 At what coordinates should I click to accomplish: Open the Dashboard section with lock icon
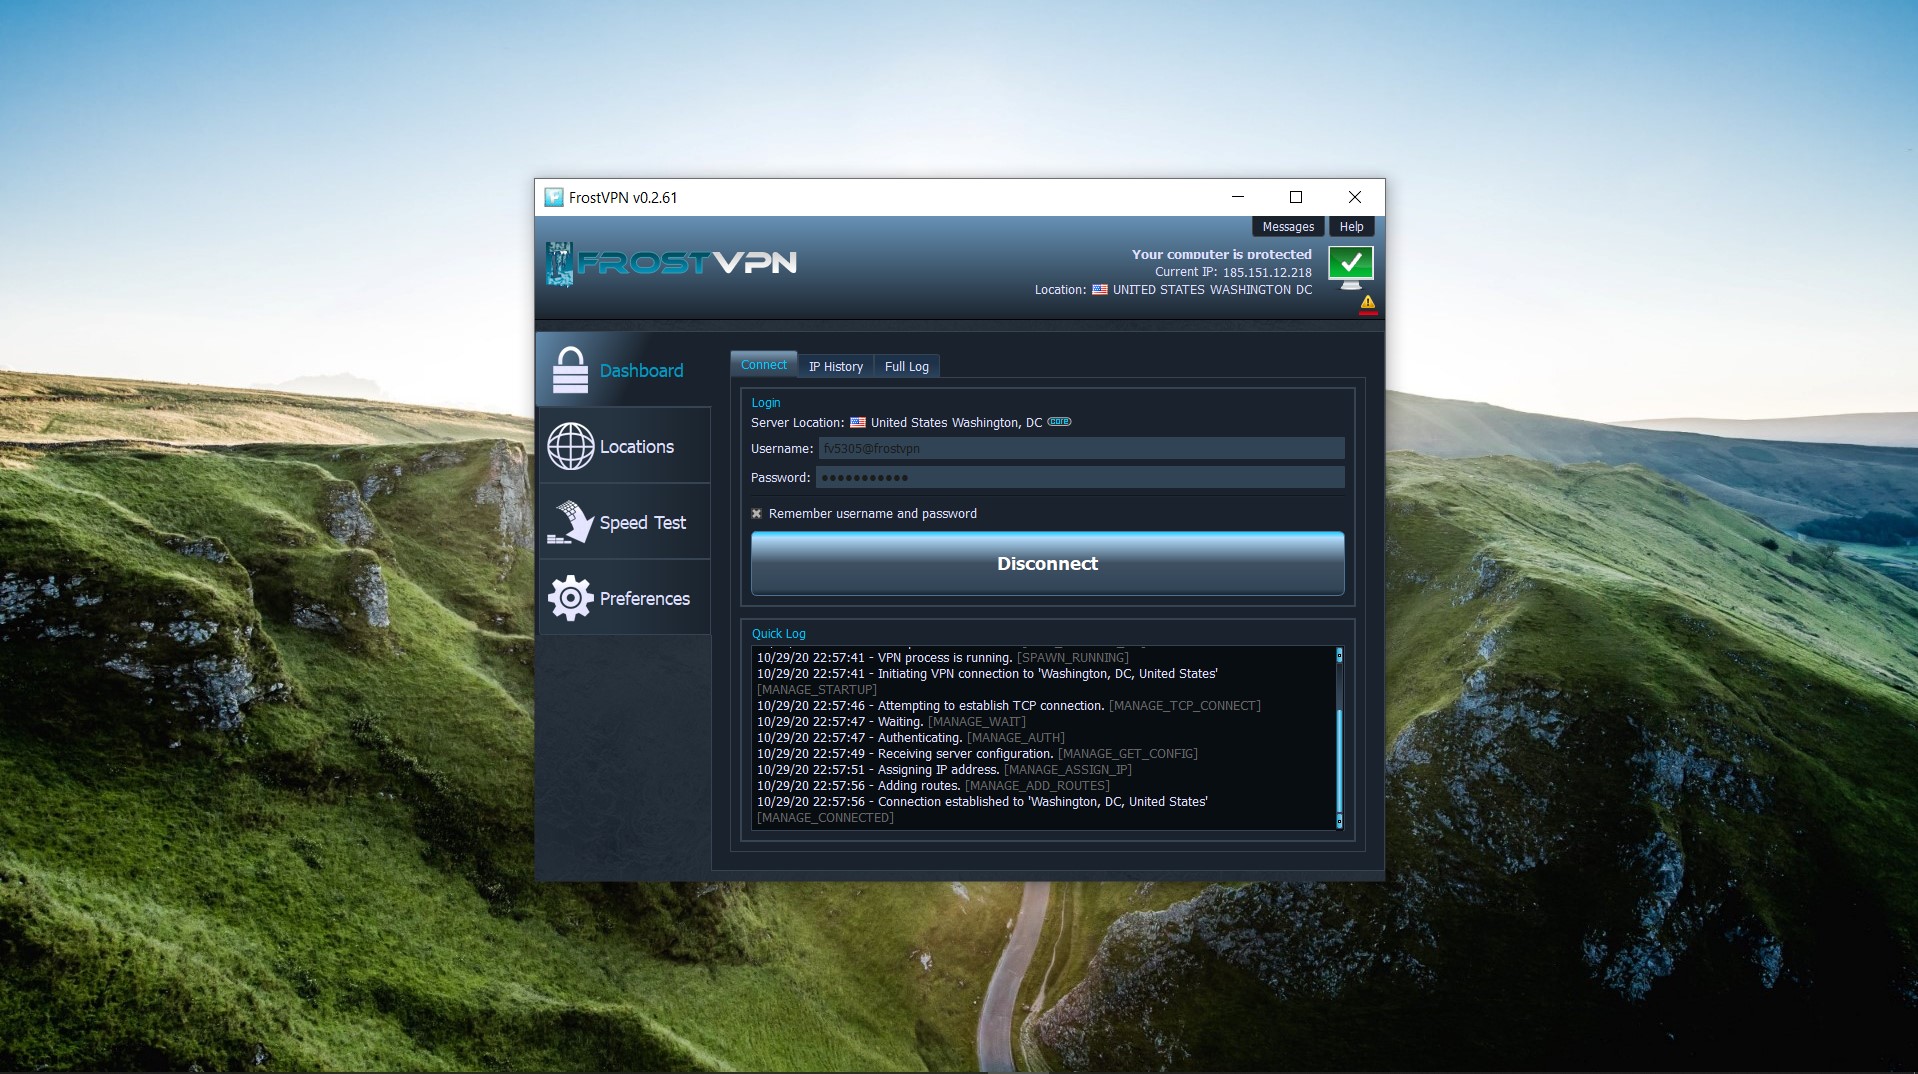click(624, 370)
